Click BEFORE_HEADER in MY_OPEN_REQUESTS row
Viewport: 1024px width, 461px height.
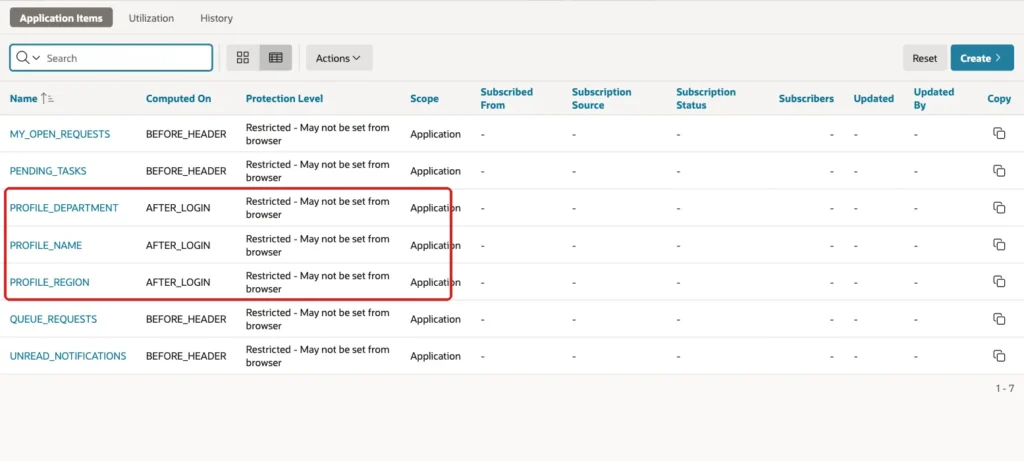pos(186,134)
